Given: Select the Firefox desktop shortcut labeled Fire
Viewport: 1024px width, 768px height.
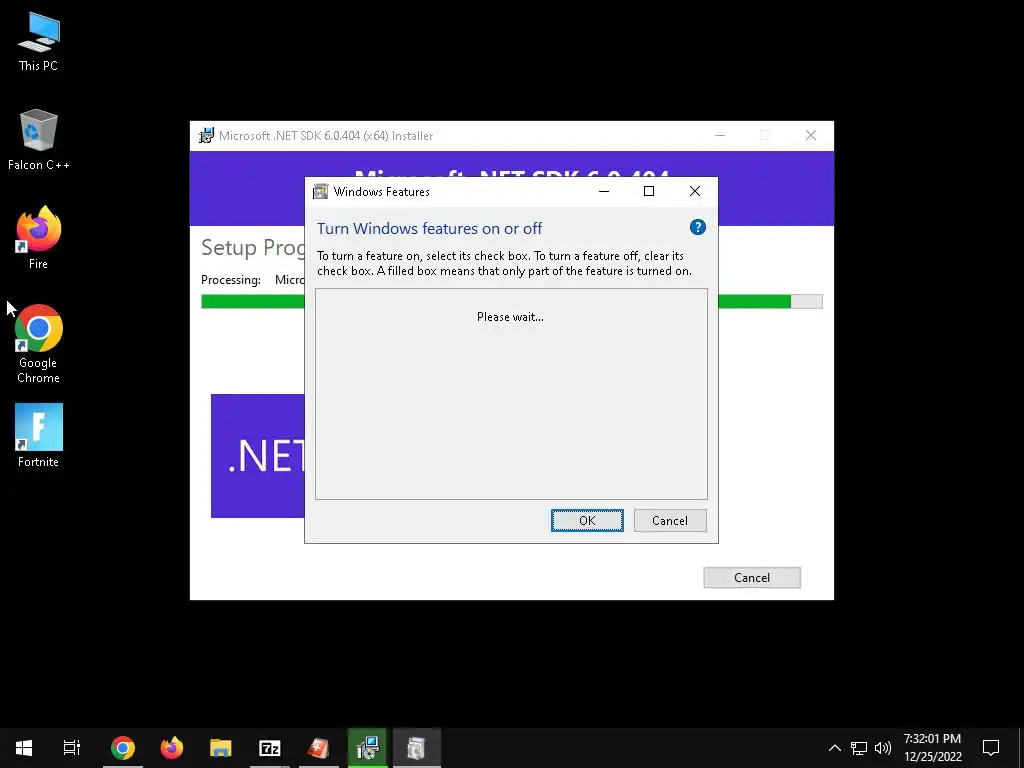Looking at the screenshot, I should [x=38, y=238].
